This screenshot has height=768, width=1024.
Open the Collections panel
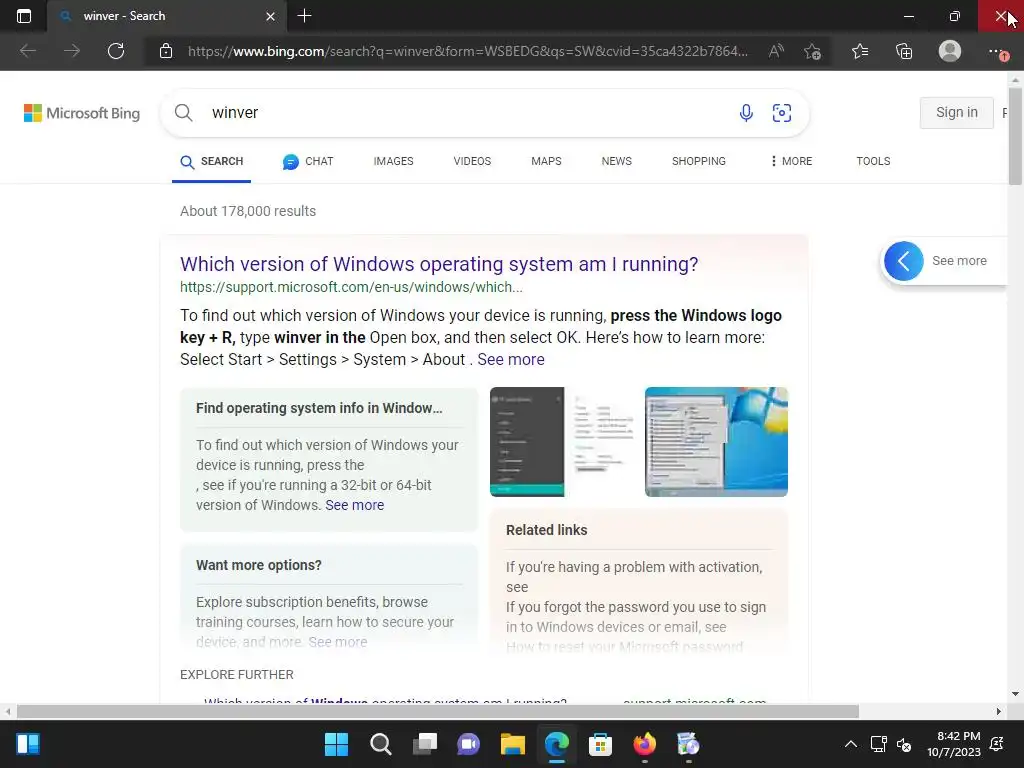904,51
